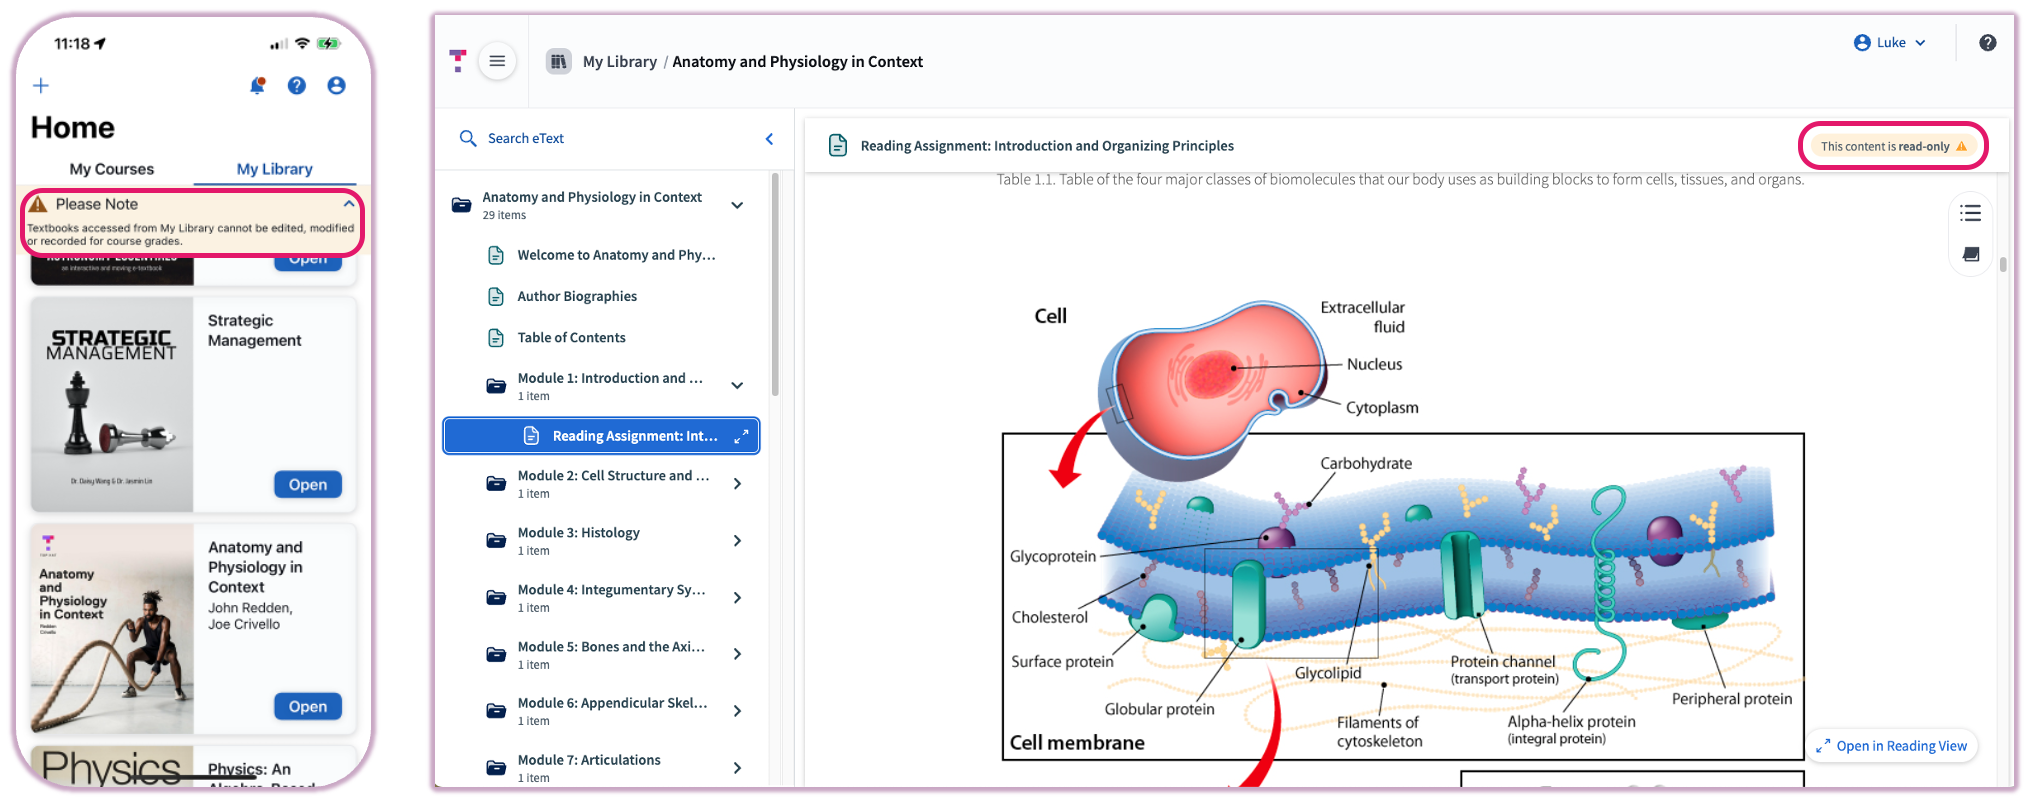Open the mobile profile account icon
Viewport: 2026px width, 804px height.
336,86
